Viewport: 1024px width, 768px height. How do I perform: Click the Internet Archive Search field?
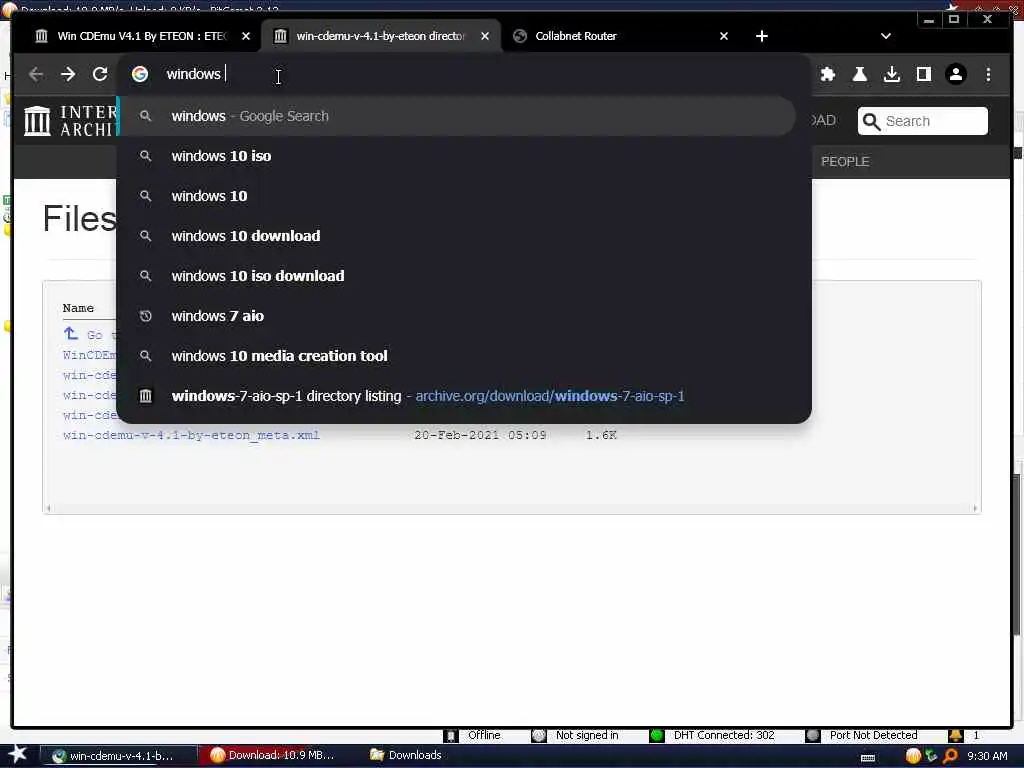click(922, 121)
